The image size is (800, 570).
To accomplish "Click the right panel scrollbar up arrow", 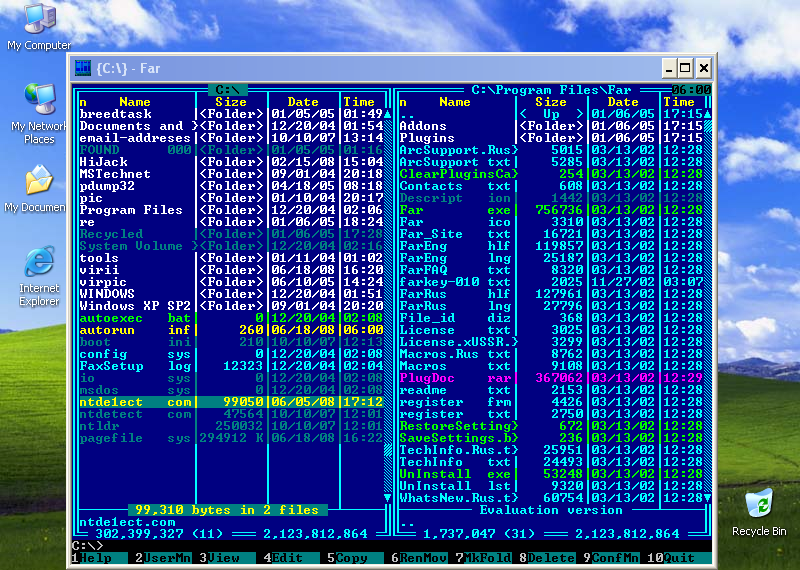I will pos(707,114).
